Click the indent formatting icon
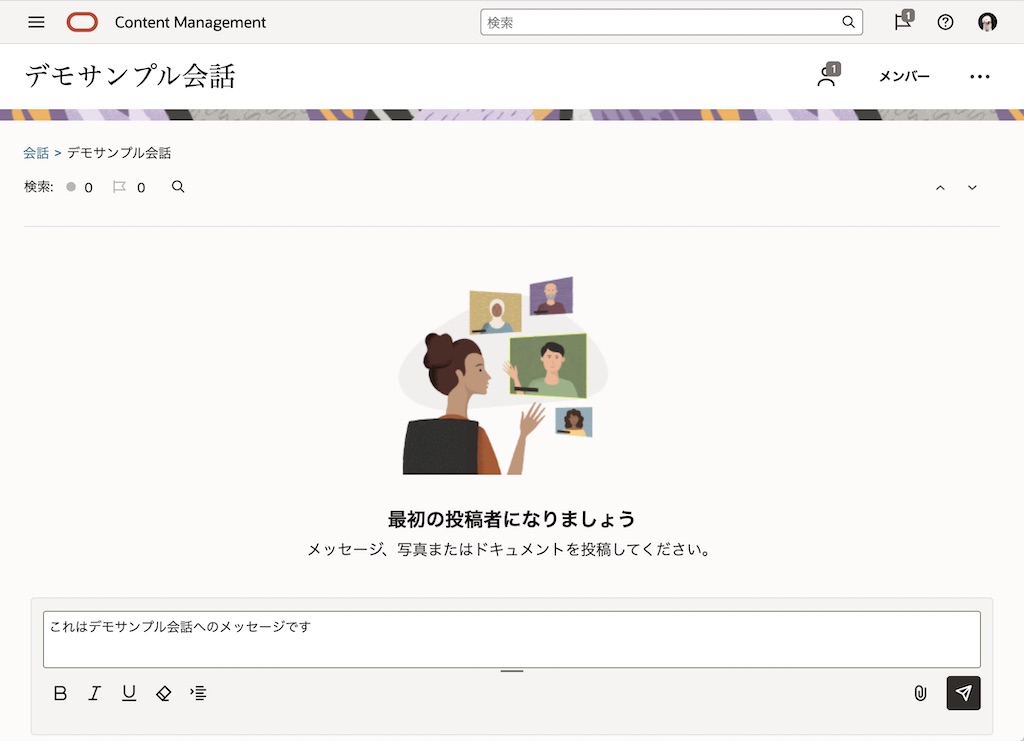This screenshot has width=1024, height=741. (x=198, y=693)
